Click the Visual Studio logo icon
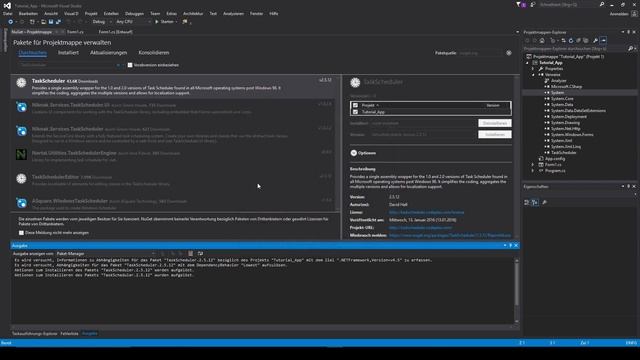Image resolution: width=640 pixels, height=360 pixels. tap(7, 5)
